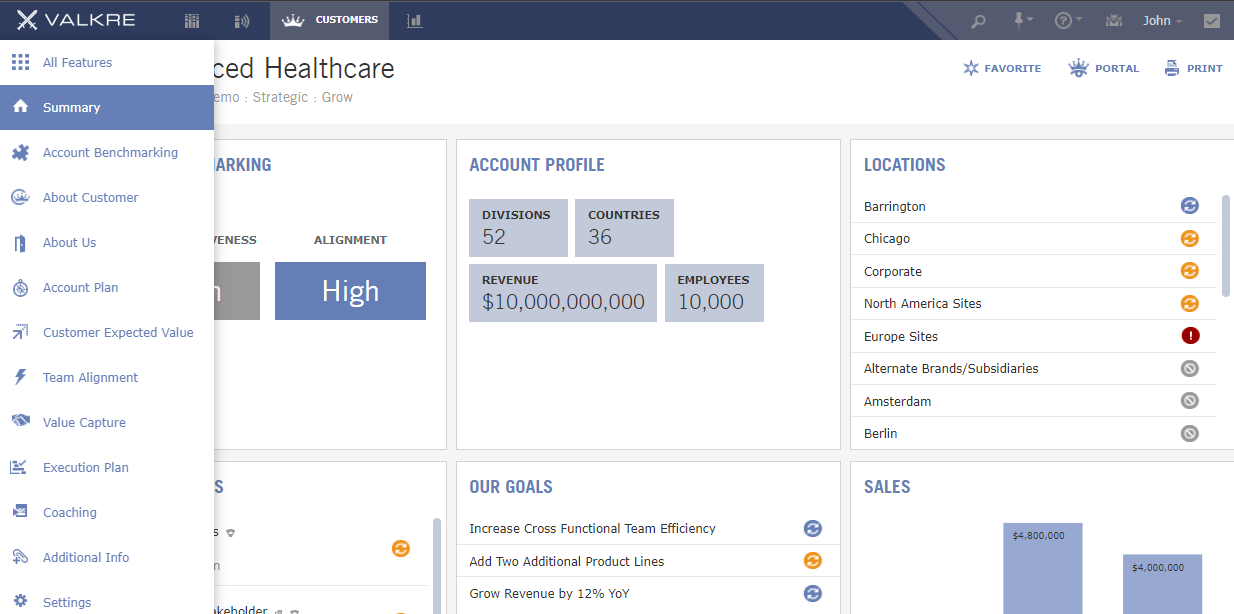Switch to the Customers tab

pos(331,20)
